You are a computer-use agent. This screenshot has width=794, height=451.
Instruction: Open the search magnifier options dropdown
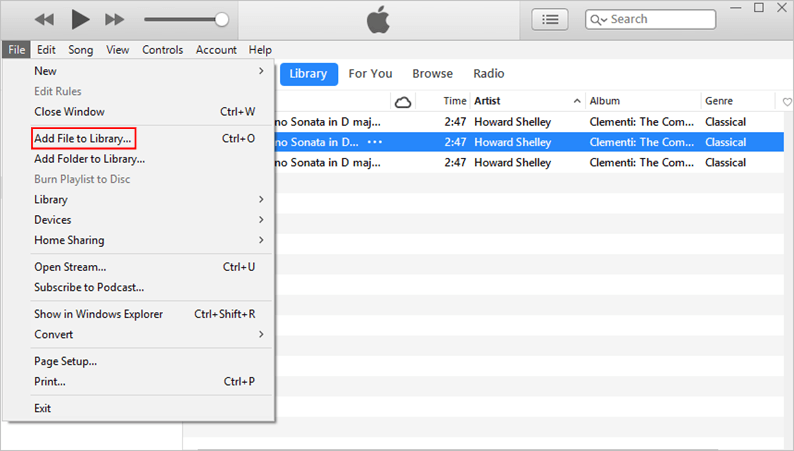599,20
